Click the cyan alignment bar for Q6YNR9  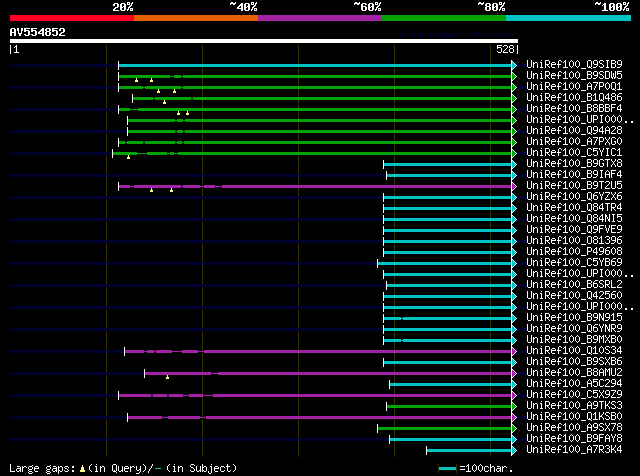pos(447,329)
